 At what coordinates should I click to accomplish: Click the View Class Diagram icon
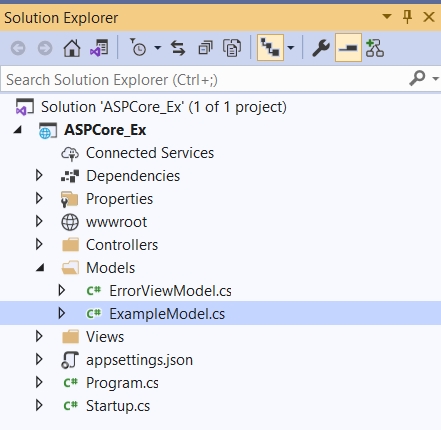coord(375,48)
